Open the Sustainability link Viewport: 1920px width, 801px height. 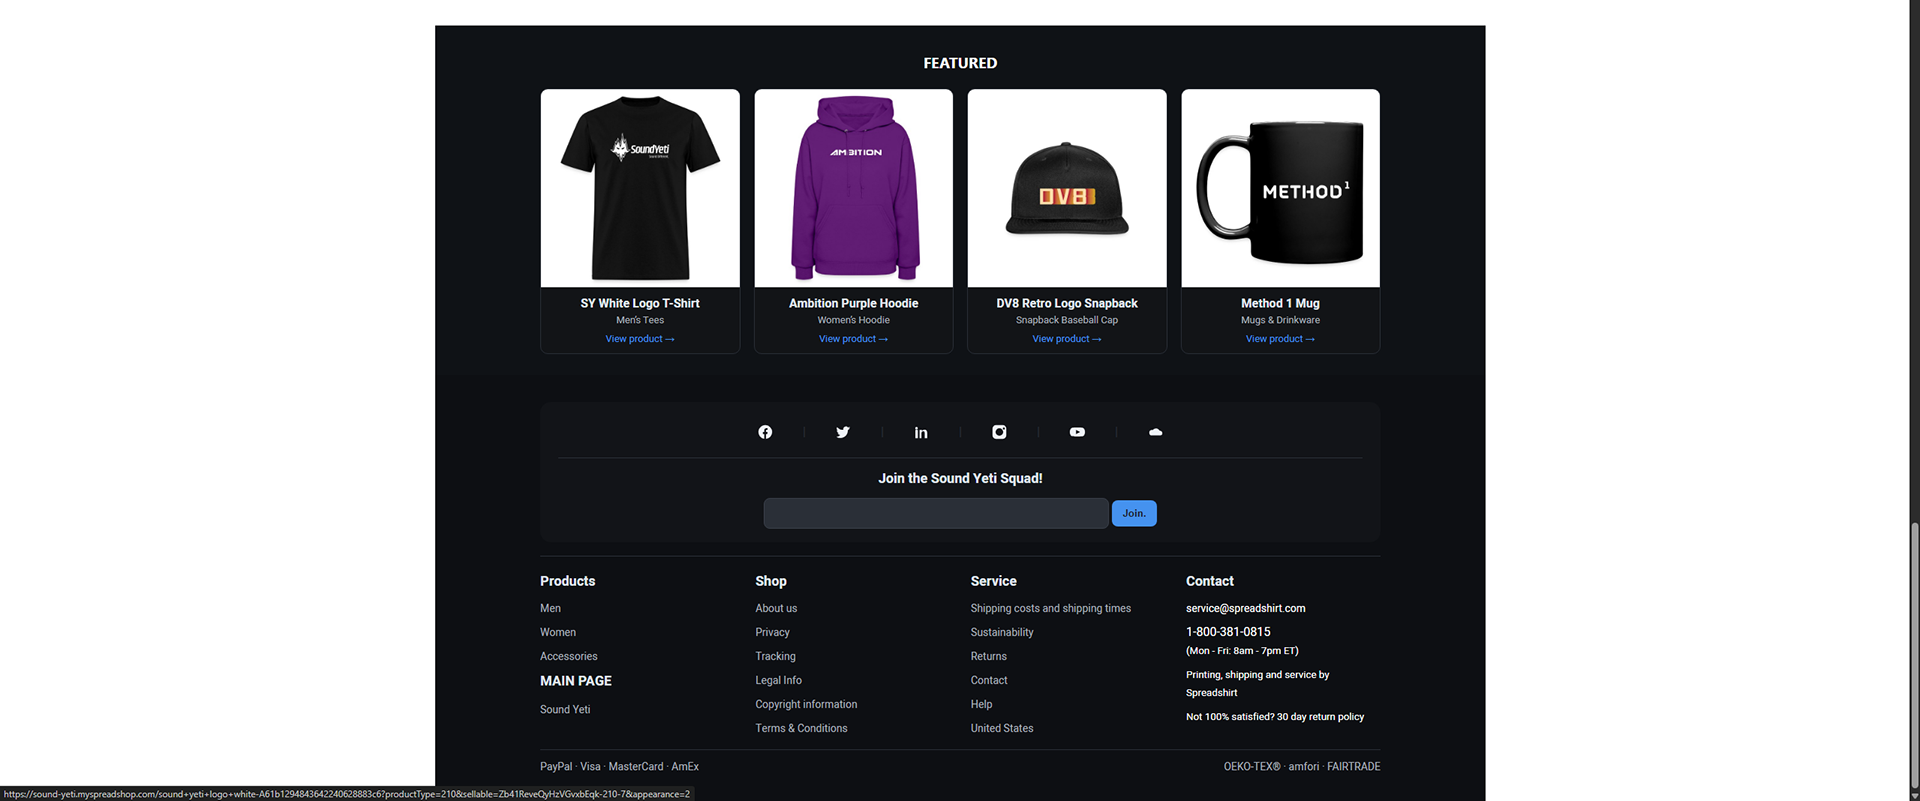pos(1002,632)
